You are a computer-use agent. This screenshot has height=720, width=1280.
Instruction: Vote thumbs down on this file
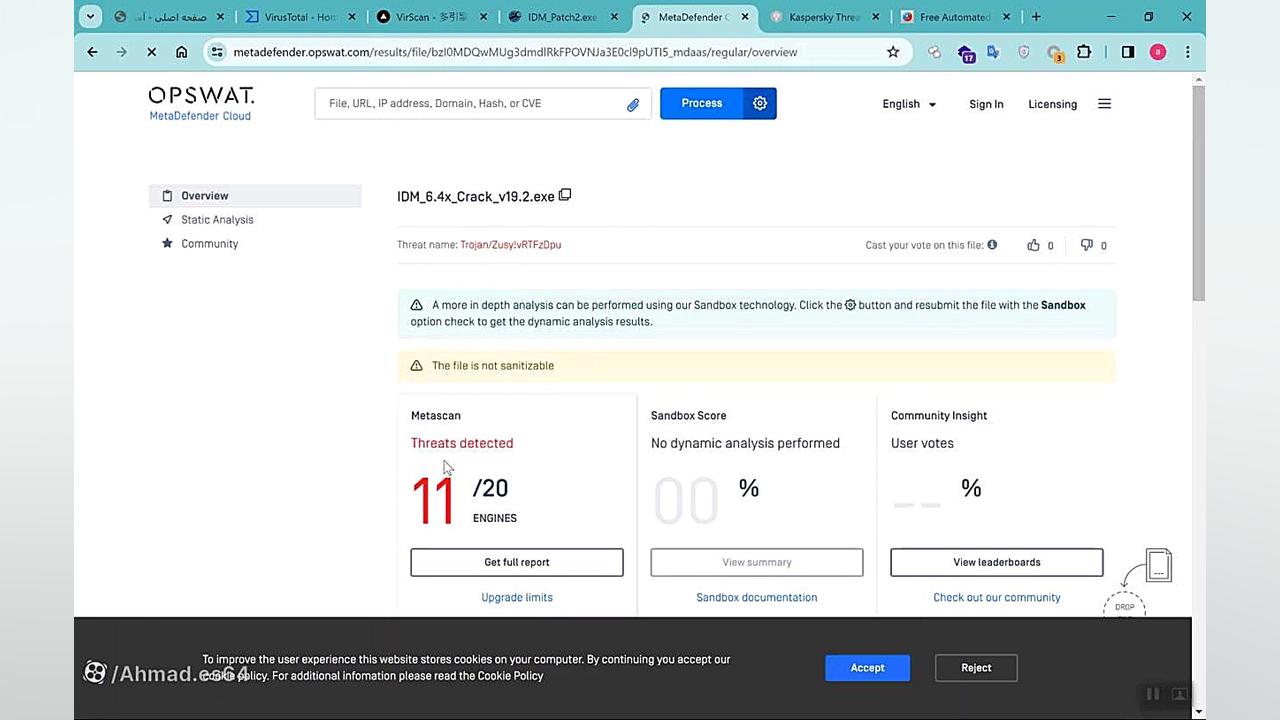[1086, 245]
